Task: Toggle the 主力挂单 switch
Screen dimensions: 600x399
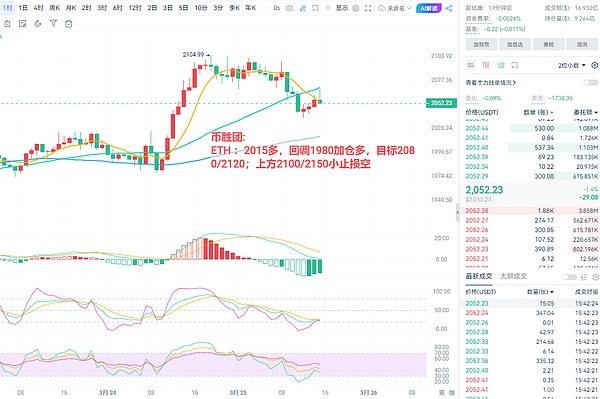Action: tap(590, 83)
